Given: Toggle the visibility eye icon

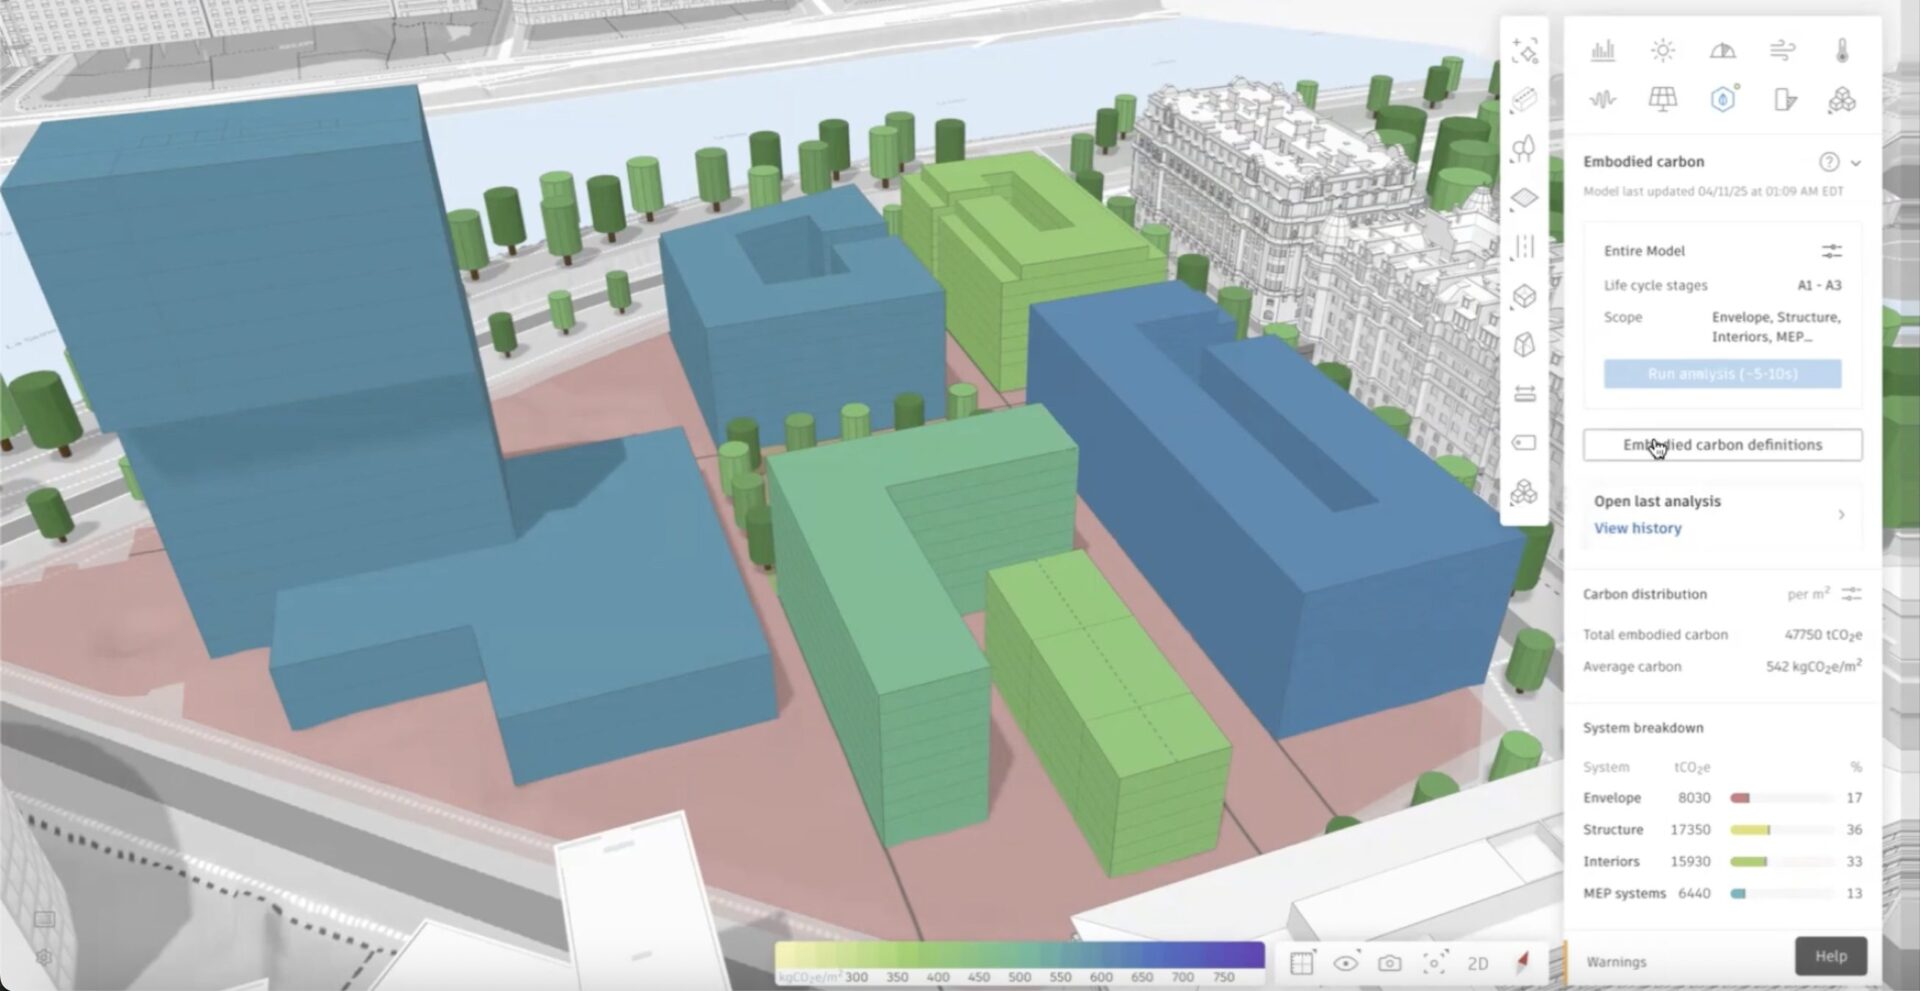Looking at the screenshot, I should pos(1345,963).
